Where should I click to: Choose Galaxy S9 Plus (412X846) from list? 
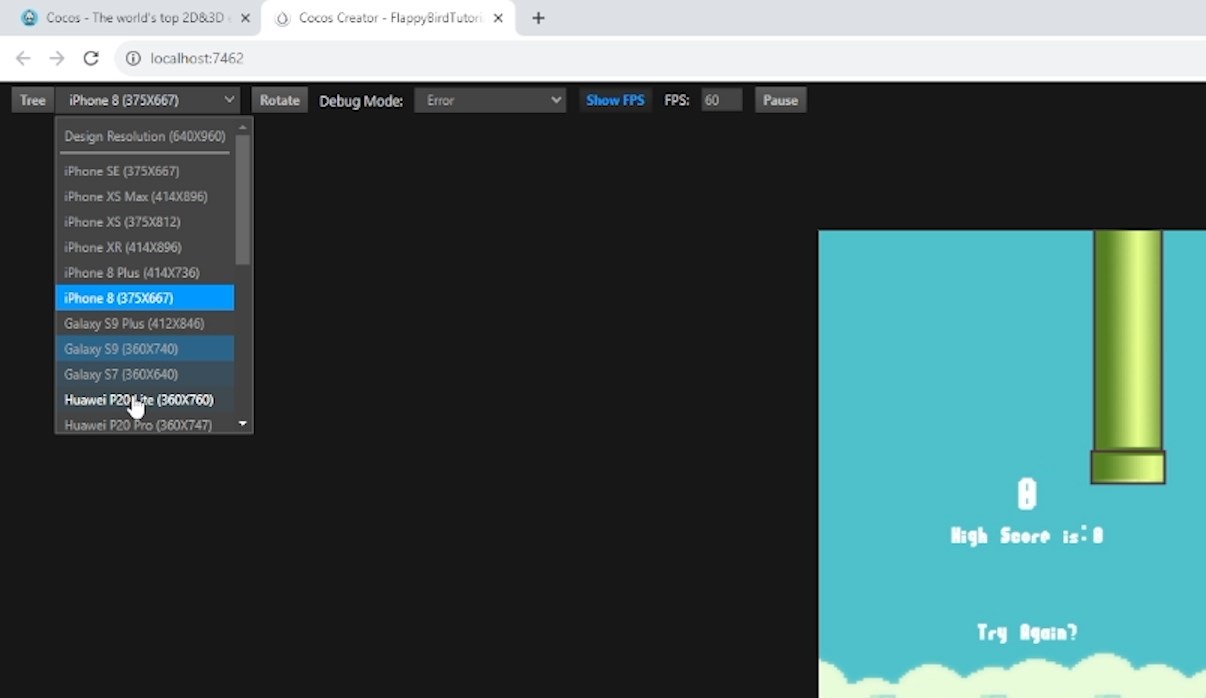135,324
